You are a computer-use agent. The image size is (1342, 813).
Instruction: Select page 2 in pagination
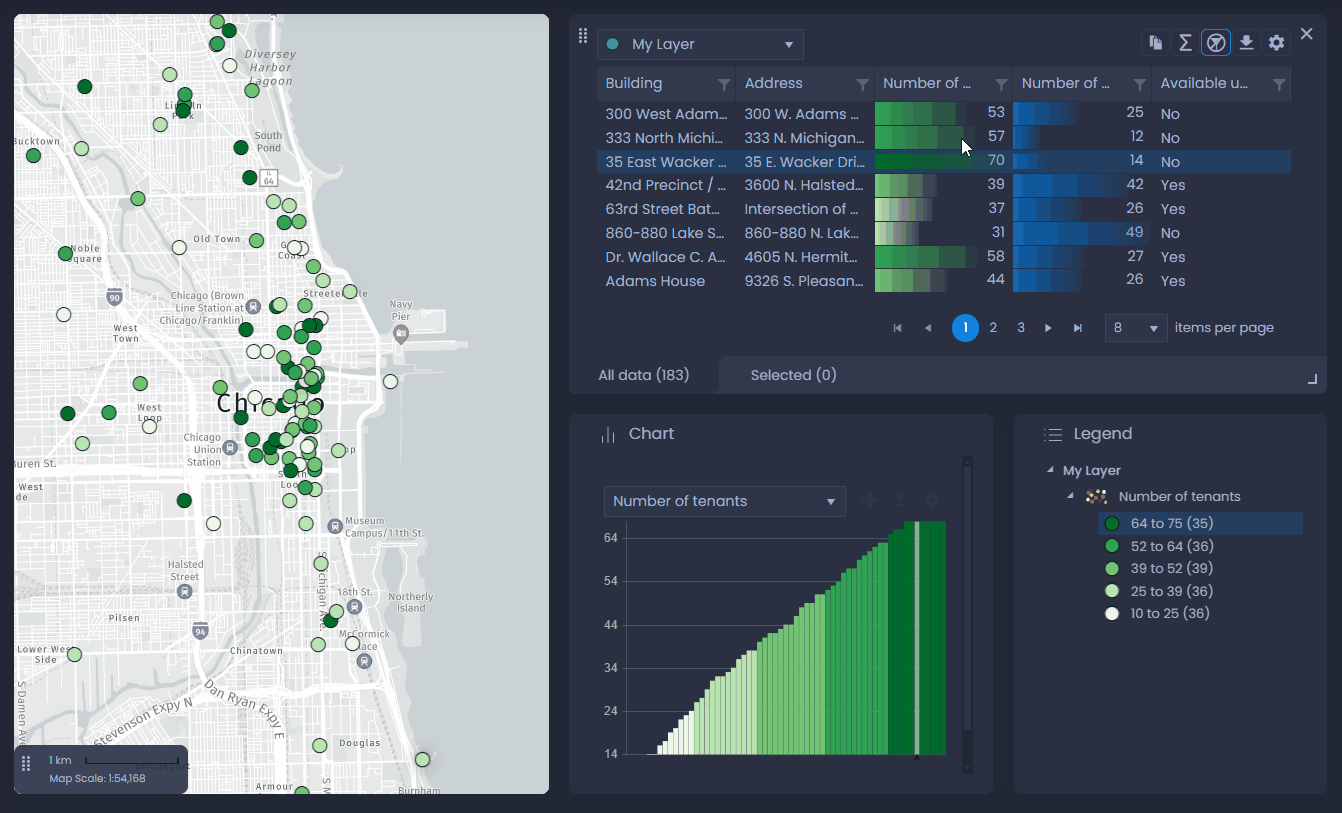point(993,328)
